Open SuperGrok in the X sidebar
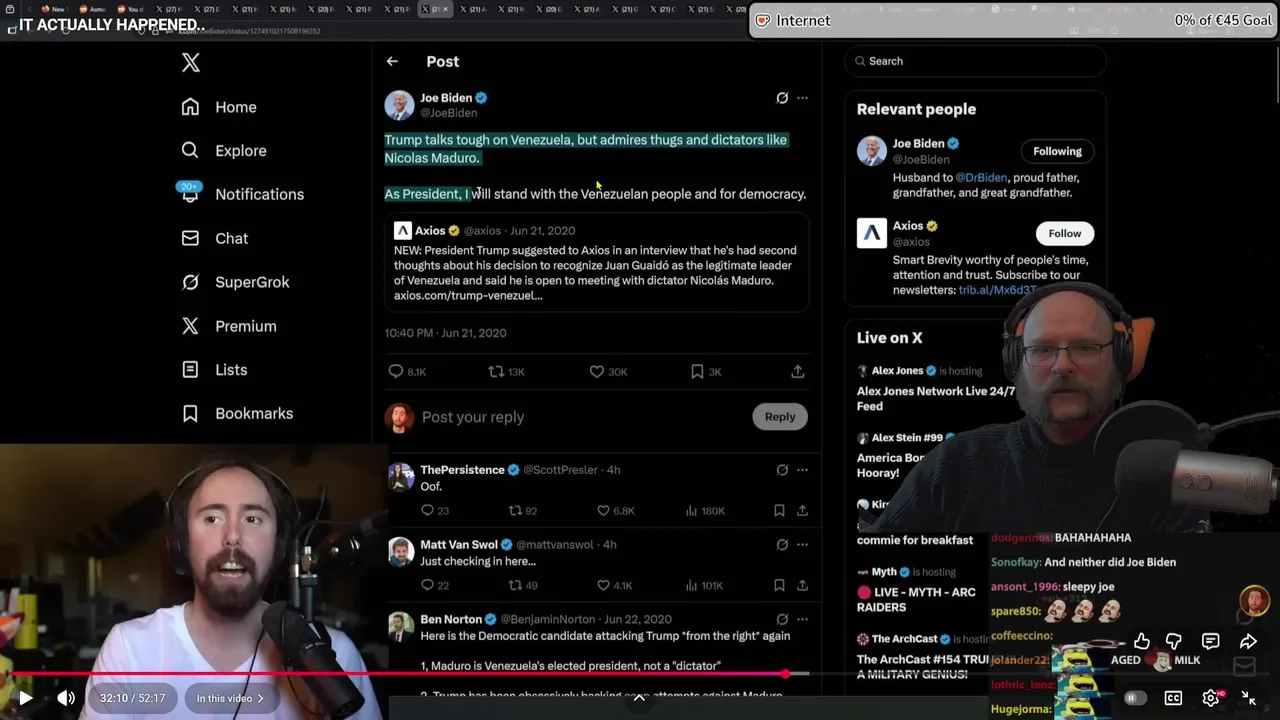1280x720 pixels. pyautogui.click(x=235, y=282)
